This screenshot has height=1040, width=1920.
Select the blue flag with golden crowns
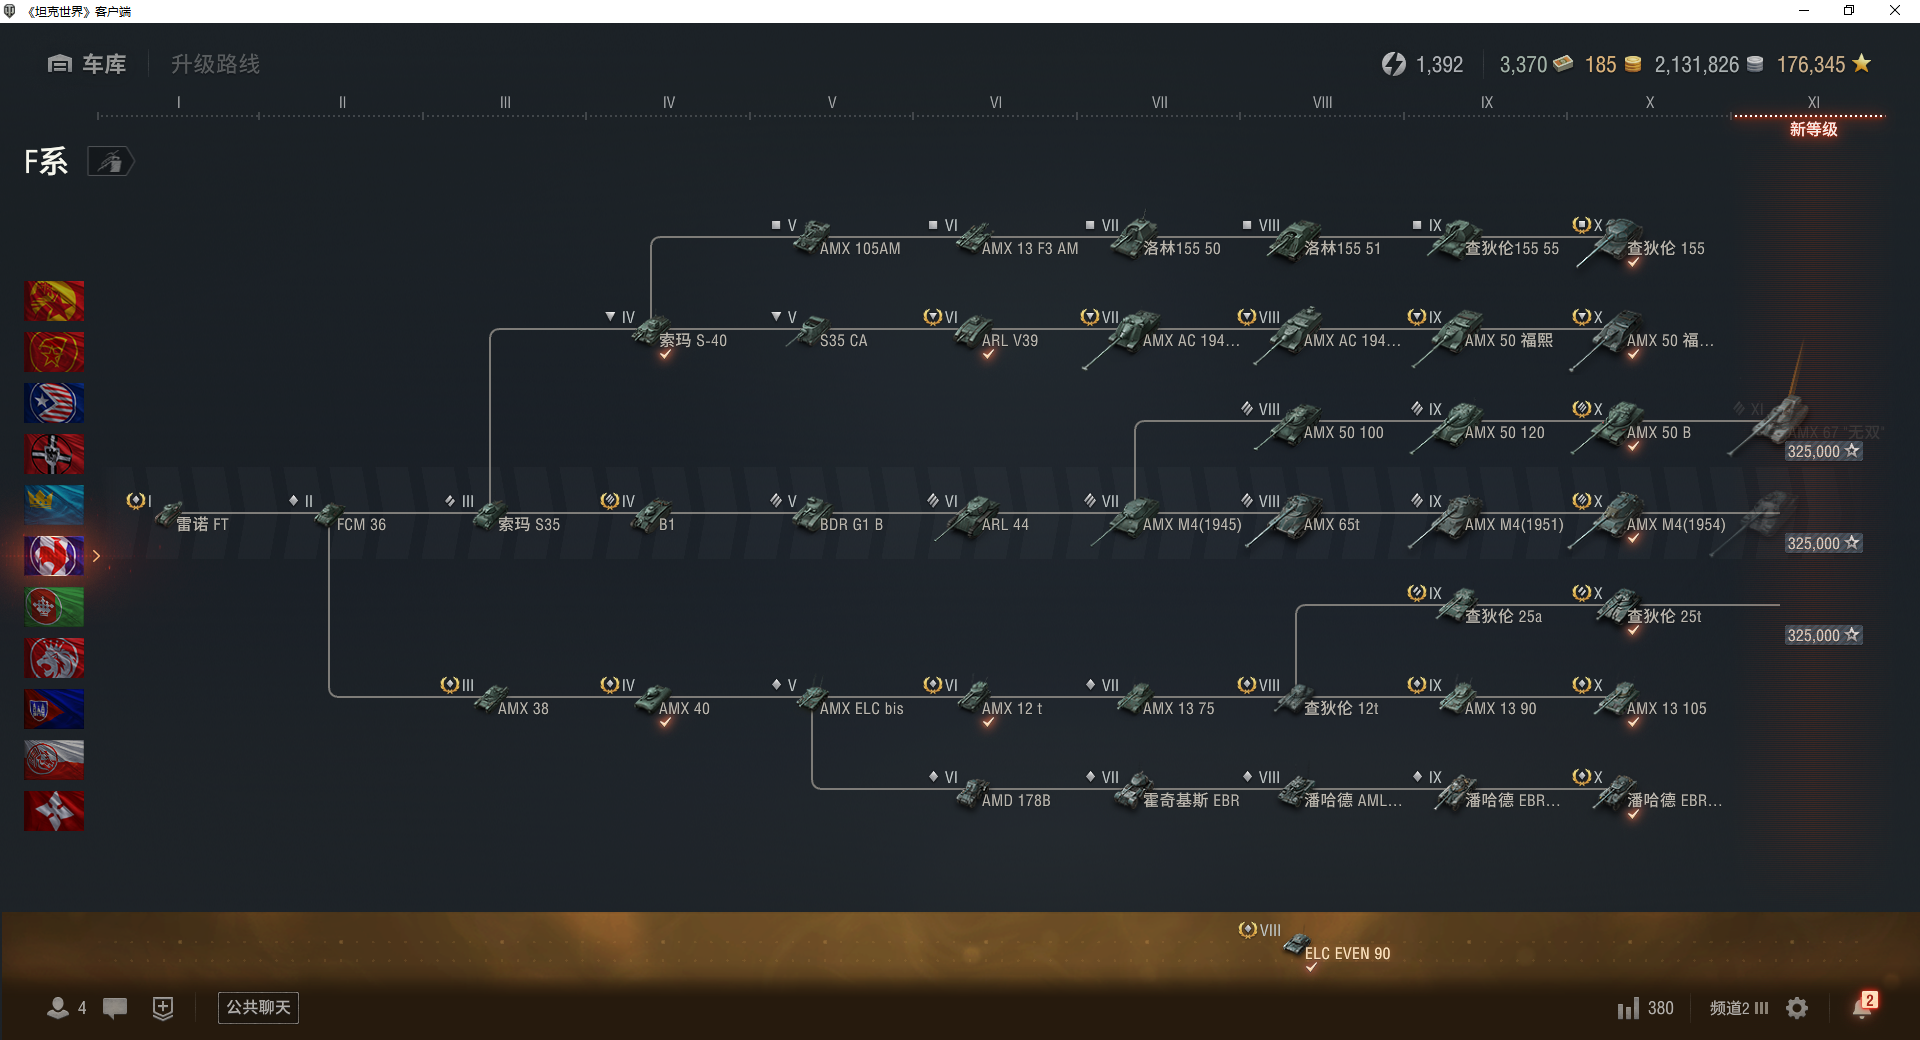click(54, 505)
